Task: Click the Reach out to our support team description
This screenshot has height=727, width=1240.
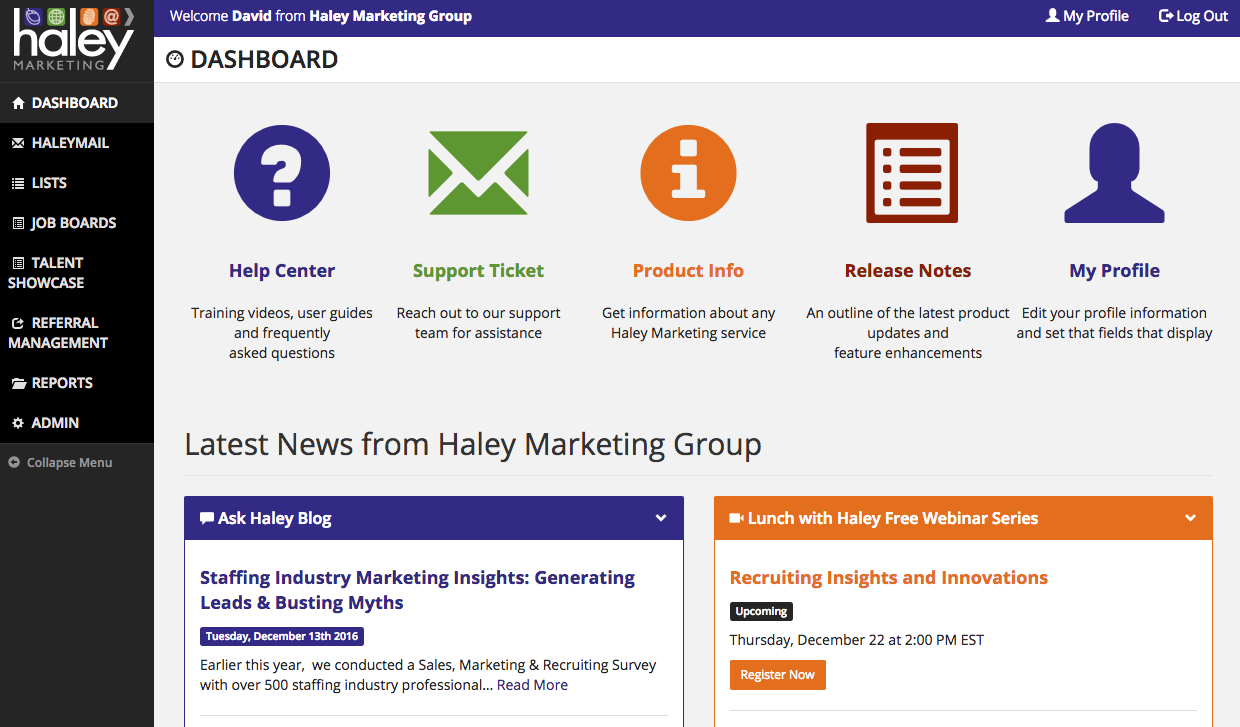Action: coord(478,323)
